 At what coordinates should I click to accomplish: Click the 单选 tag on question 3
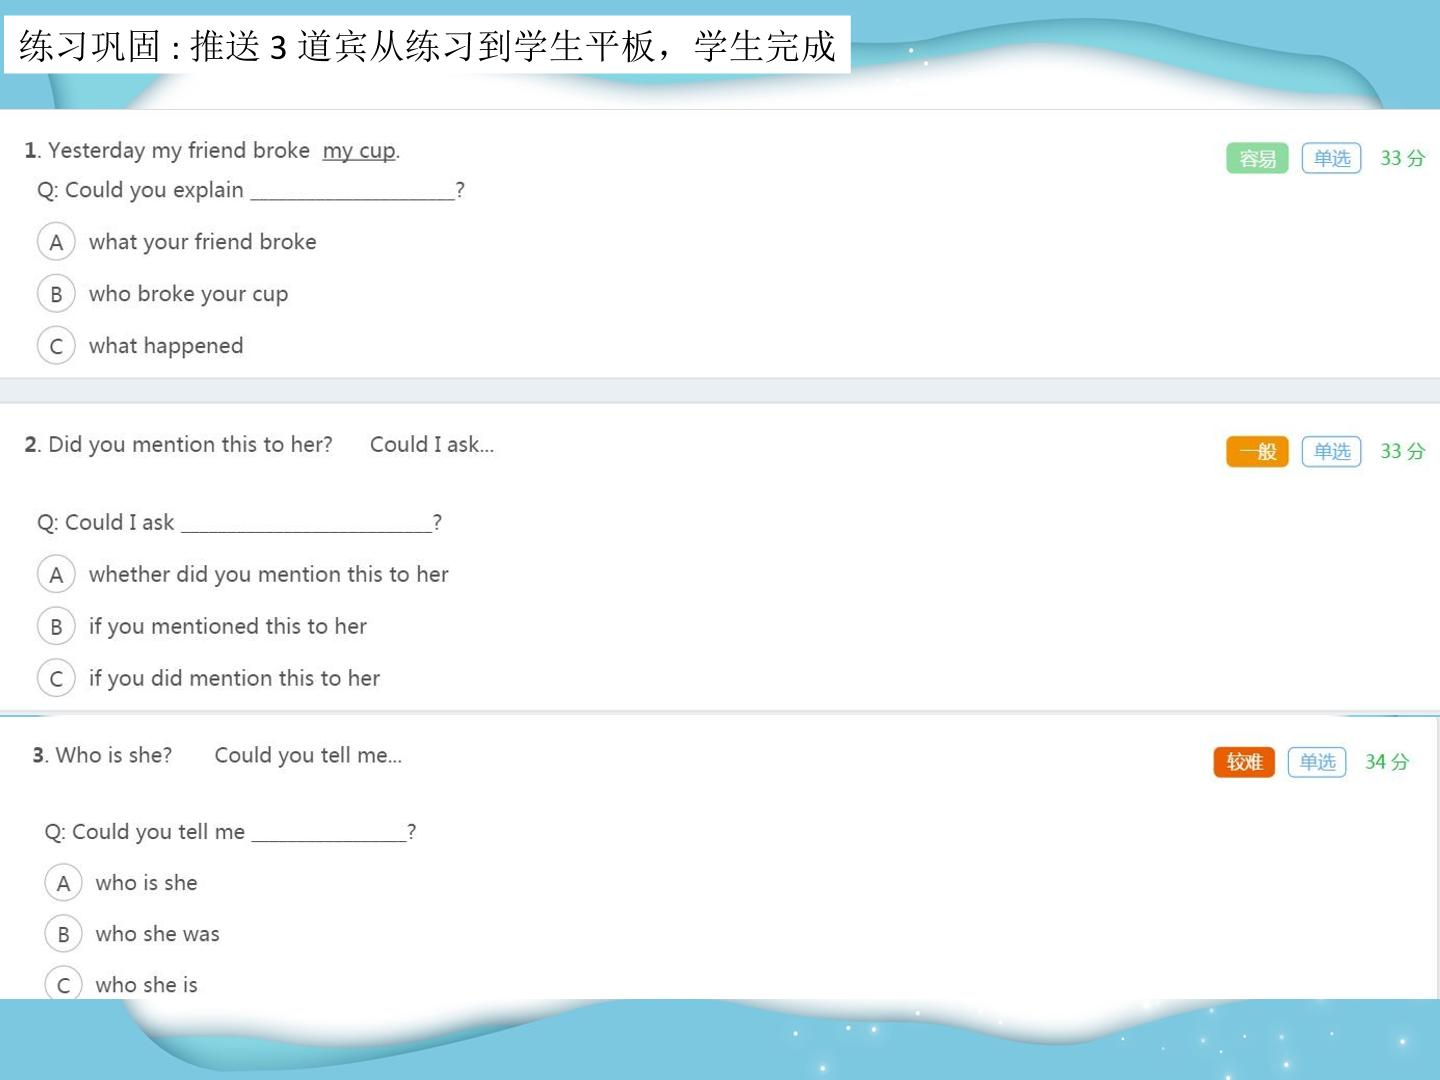coord(1317,762)
